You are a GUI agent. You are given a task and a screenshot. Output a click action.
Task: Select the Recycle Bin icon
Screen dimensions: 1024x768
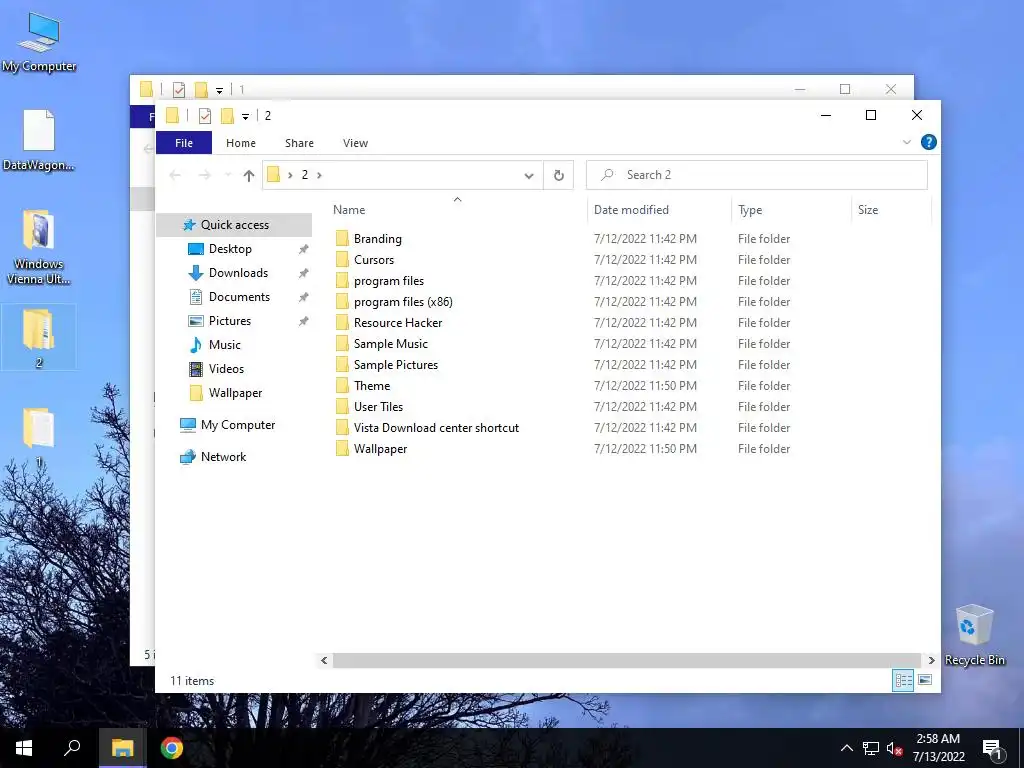(x=974, y=635)
